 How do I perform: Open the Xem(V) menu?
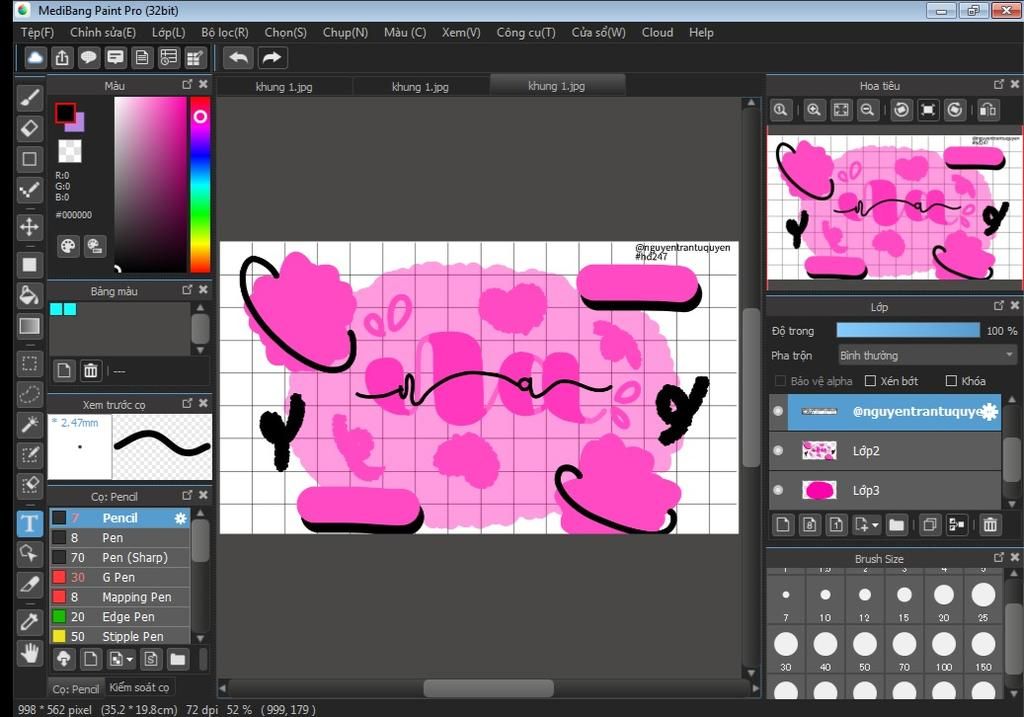pos(461,32)
